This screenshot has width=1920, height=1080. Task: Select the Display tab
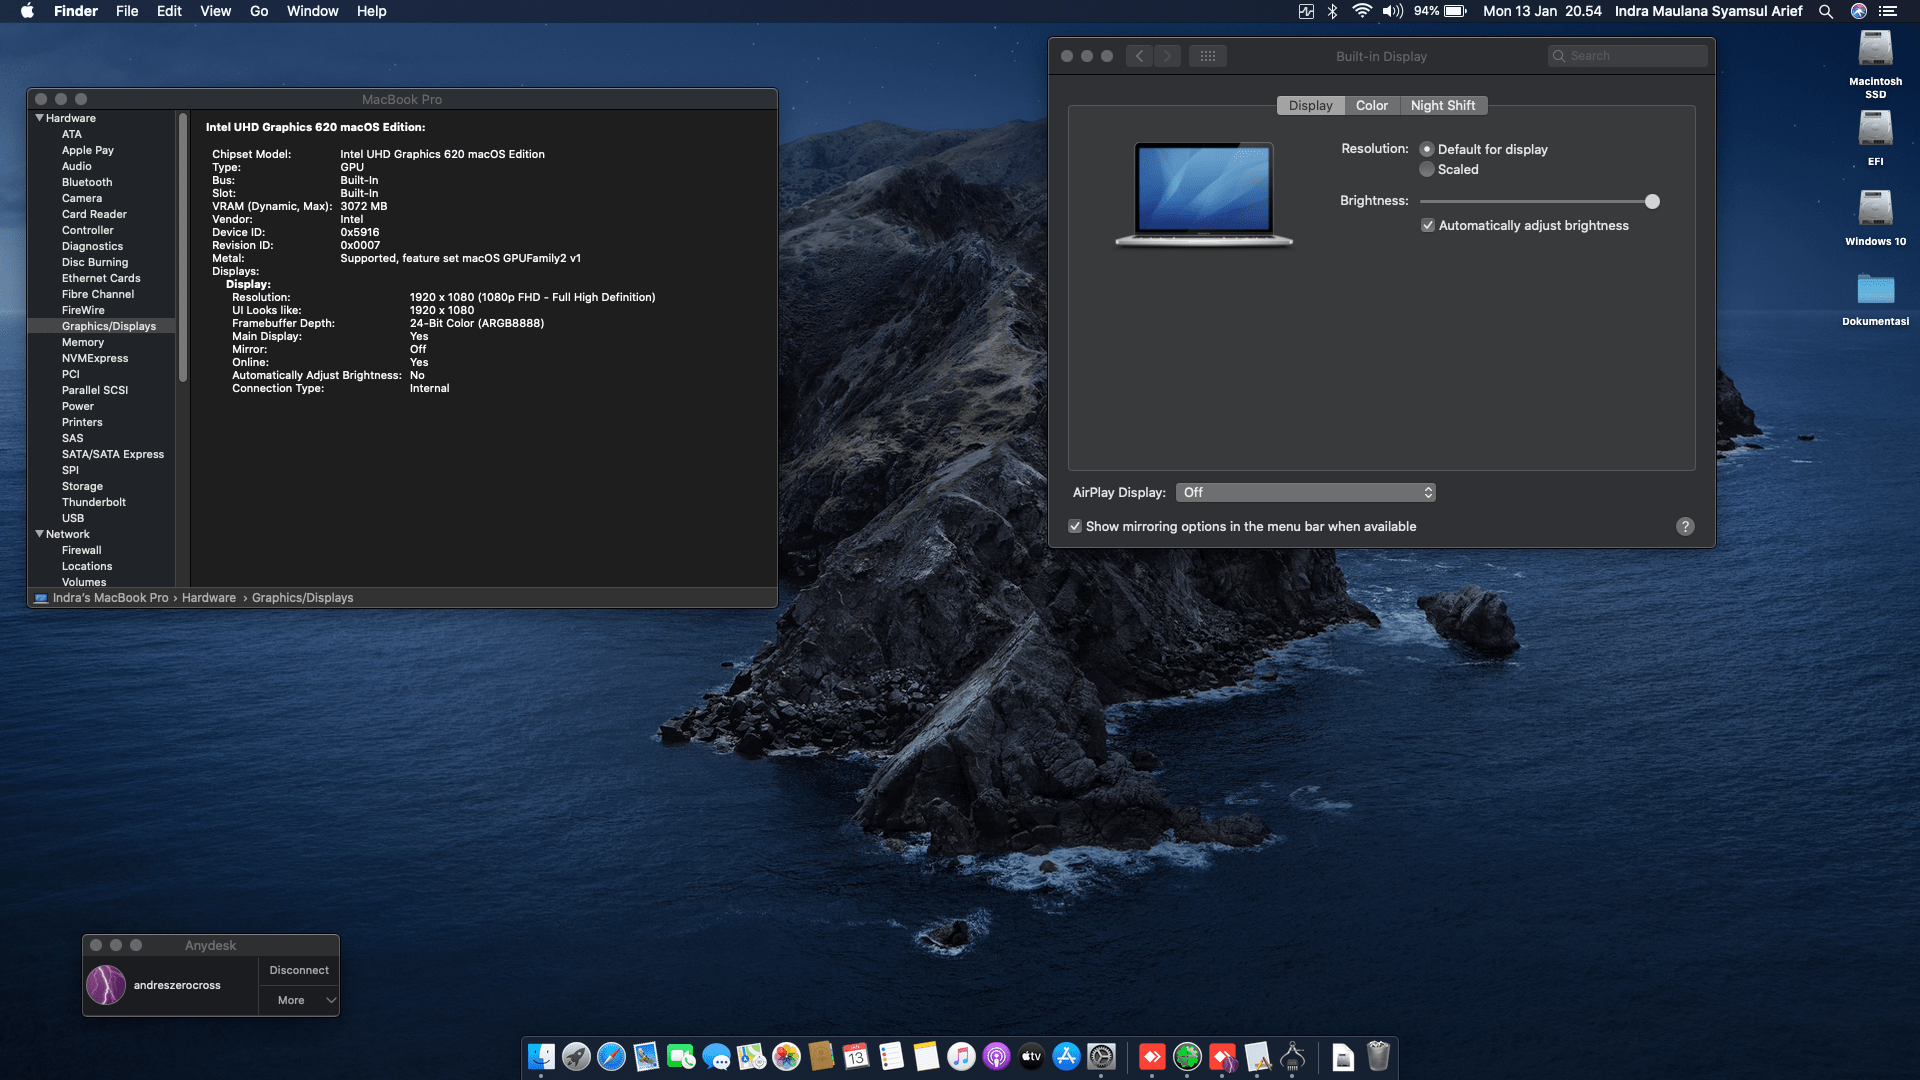1310,105
